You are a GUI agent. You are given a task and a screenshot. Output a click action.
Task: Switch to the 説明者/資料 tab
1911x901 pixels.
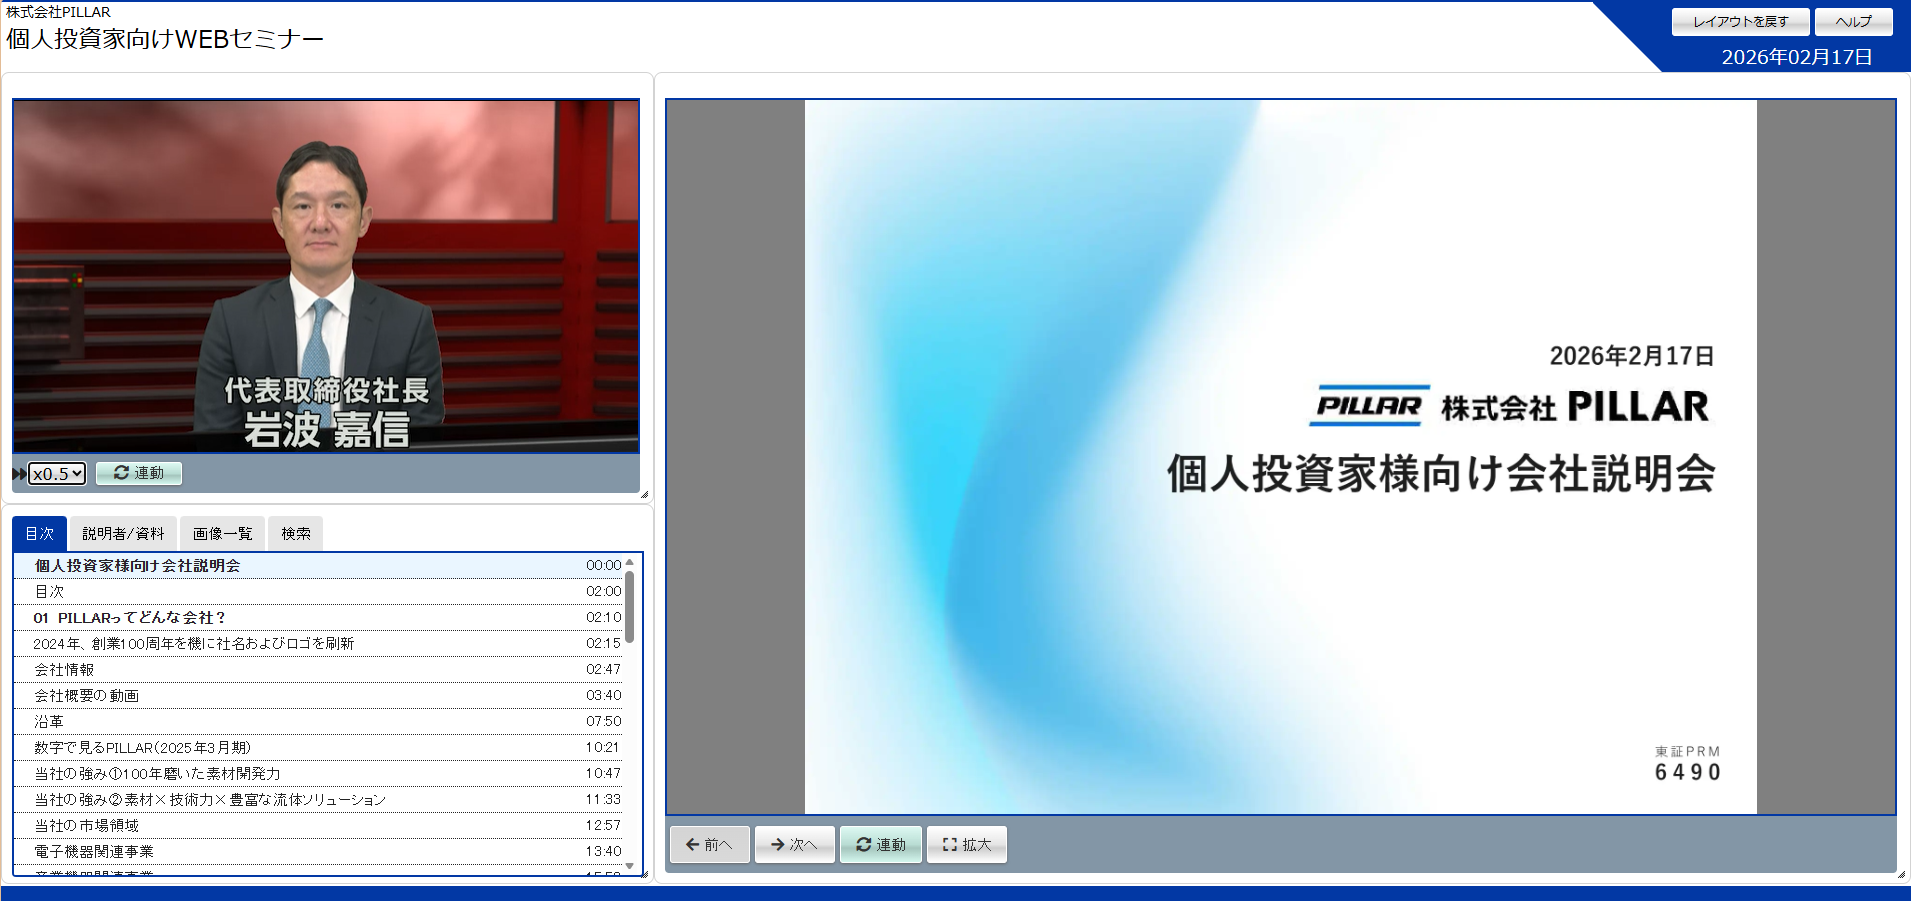tap(123, 534)
